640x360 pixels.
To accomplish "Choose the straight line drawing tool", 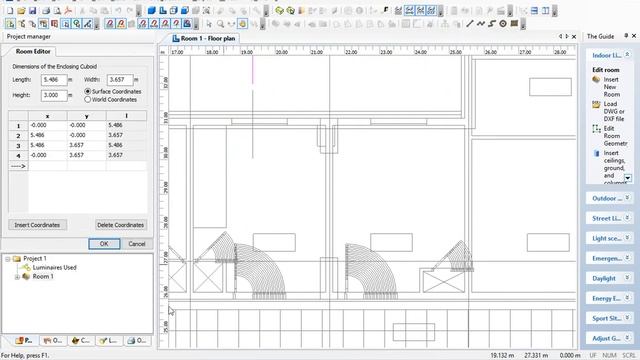I will pos(470,24).
